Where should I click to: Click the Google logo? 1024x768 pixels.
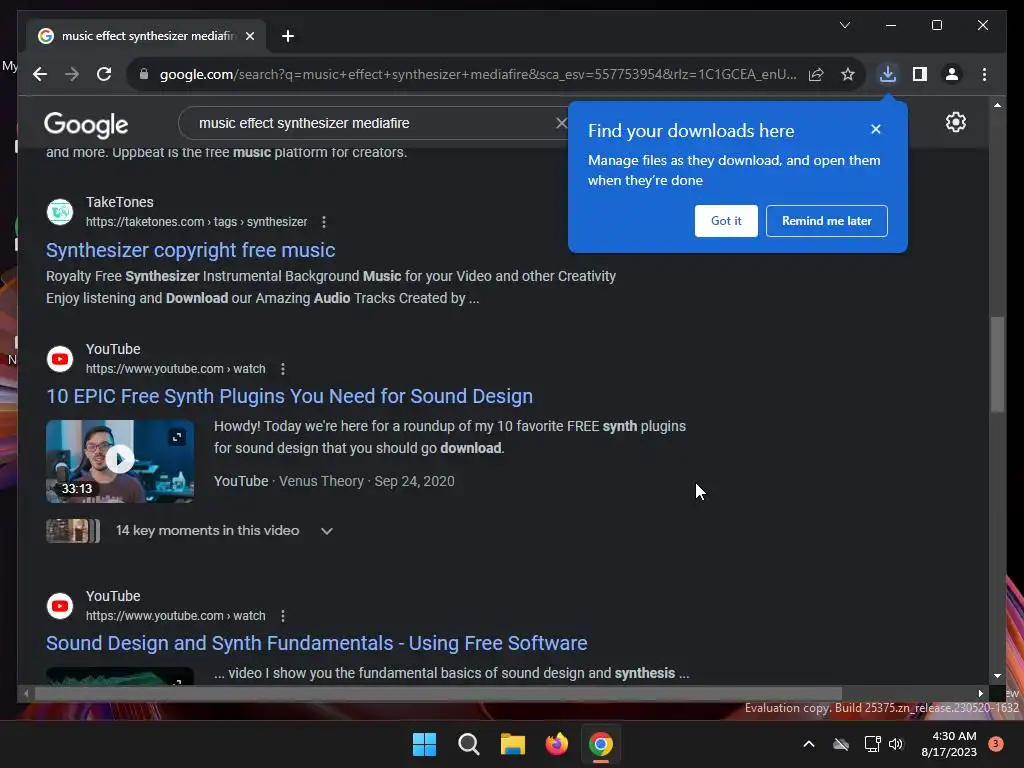click(86, 124)
